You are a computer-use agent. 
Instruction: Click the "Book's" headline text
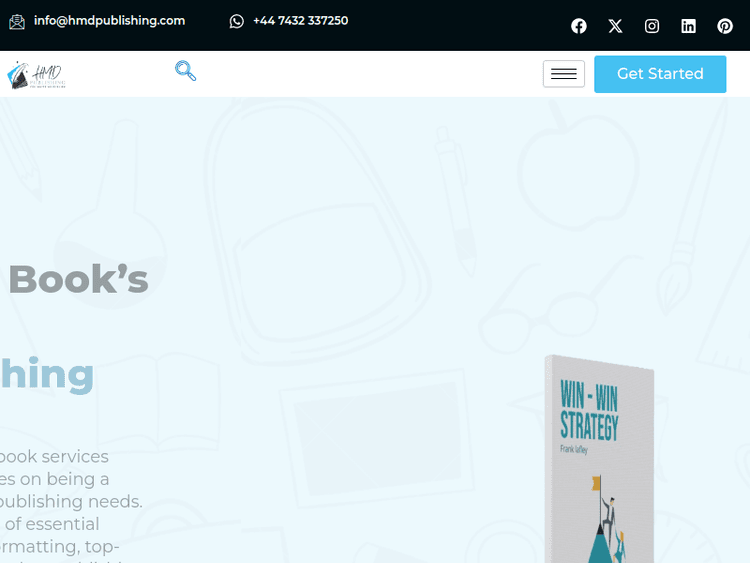[x=78, y=279]
